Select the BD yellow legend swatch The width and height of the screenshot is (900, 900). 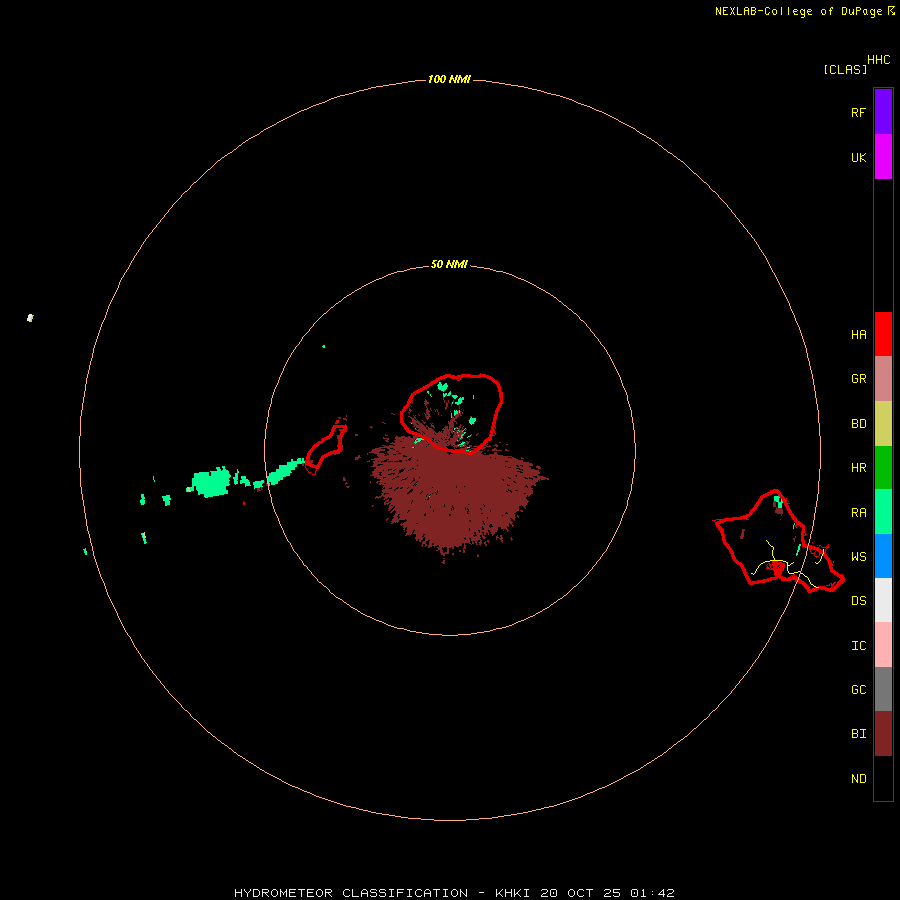pos(883,424)
